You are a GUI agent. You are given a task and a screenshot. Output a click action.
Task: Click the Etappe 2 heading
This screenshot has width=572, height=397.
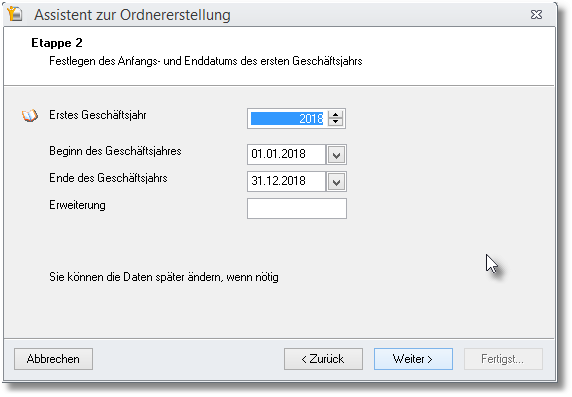[x=57, y=43]
